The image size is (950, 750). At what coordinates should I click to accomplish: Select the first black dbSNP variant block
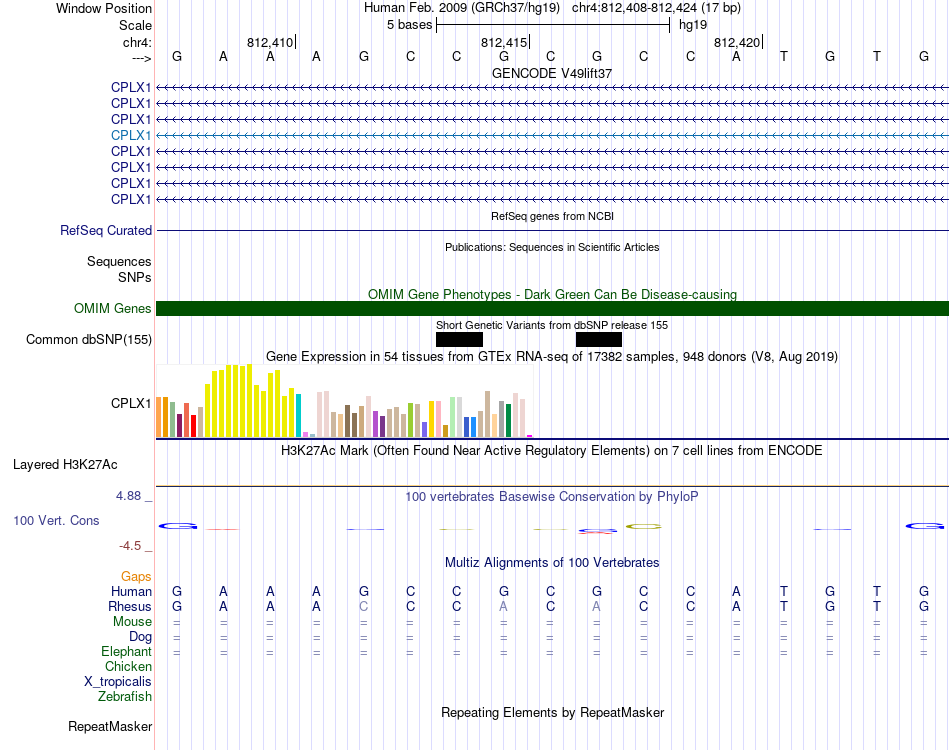459,339
